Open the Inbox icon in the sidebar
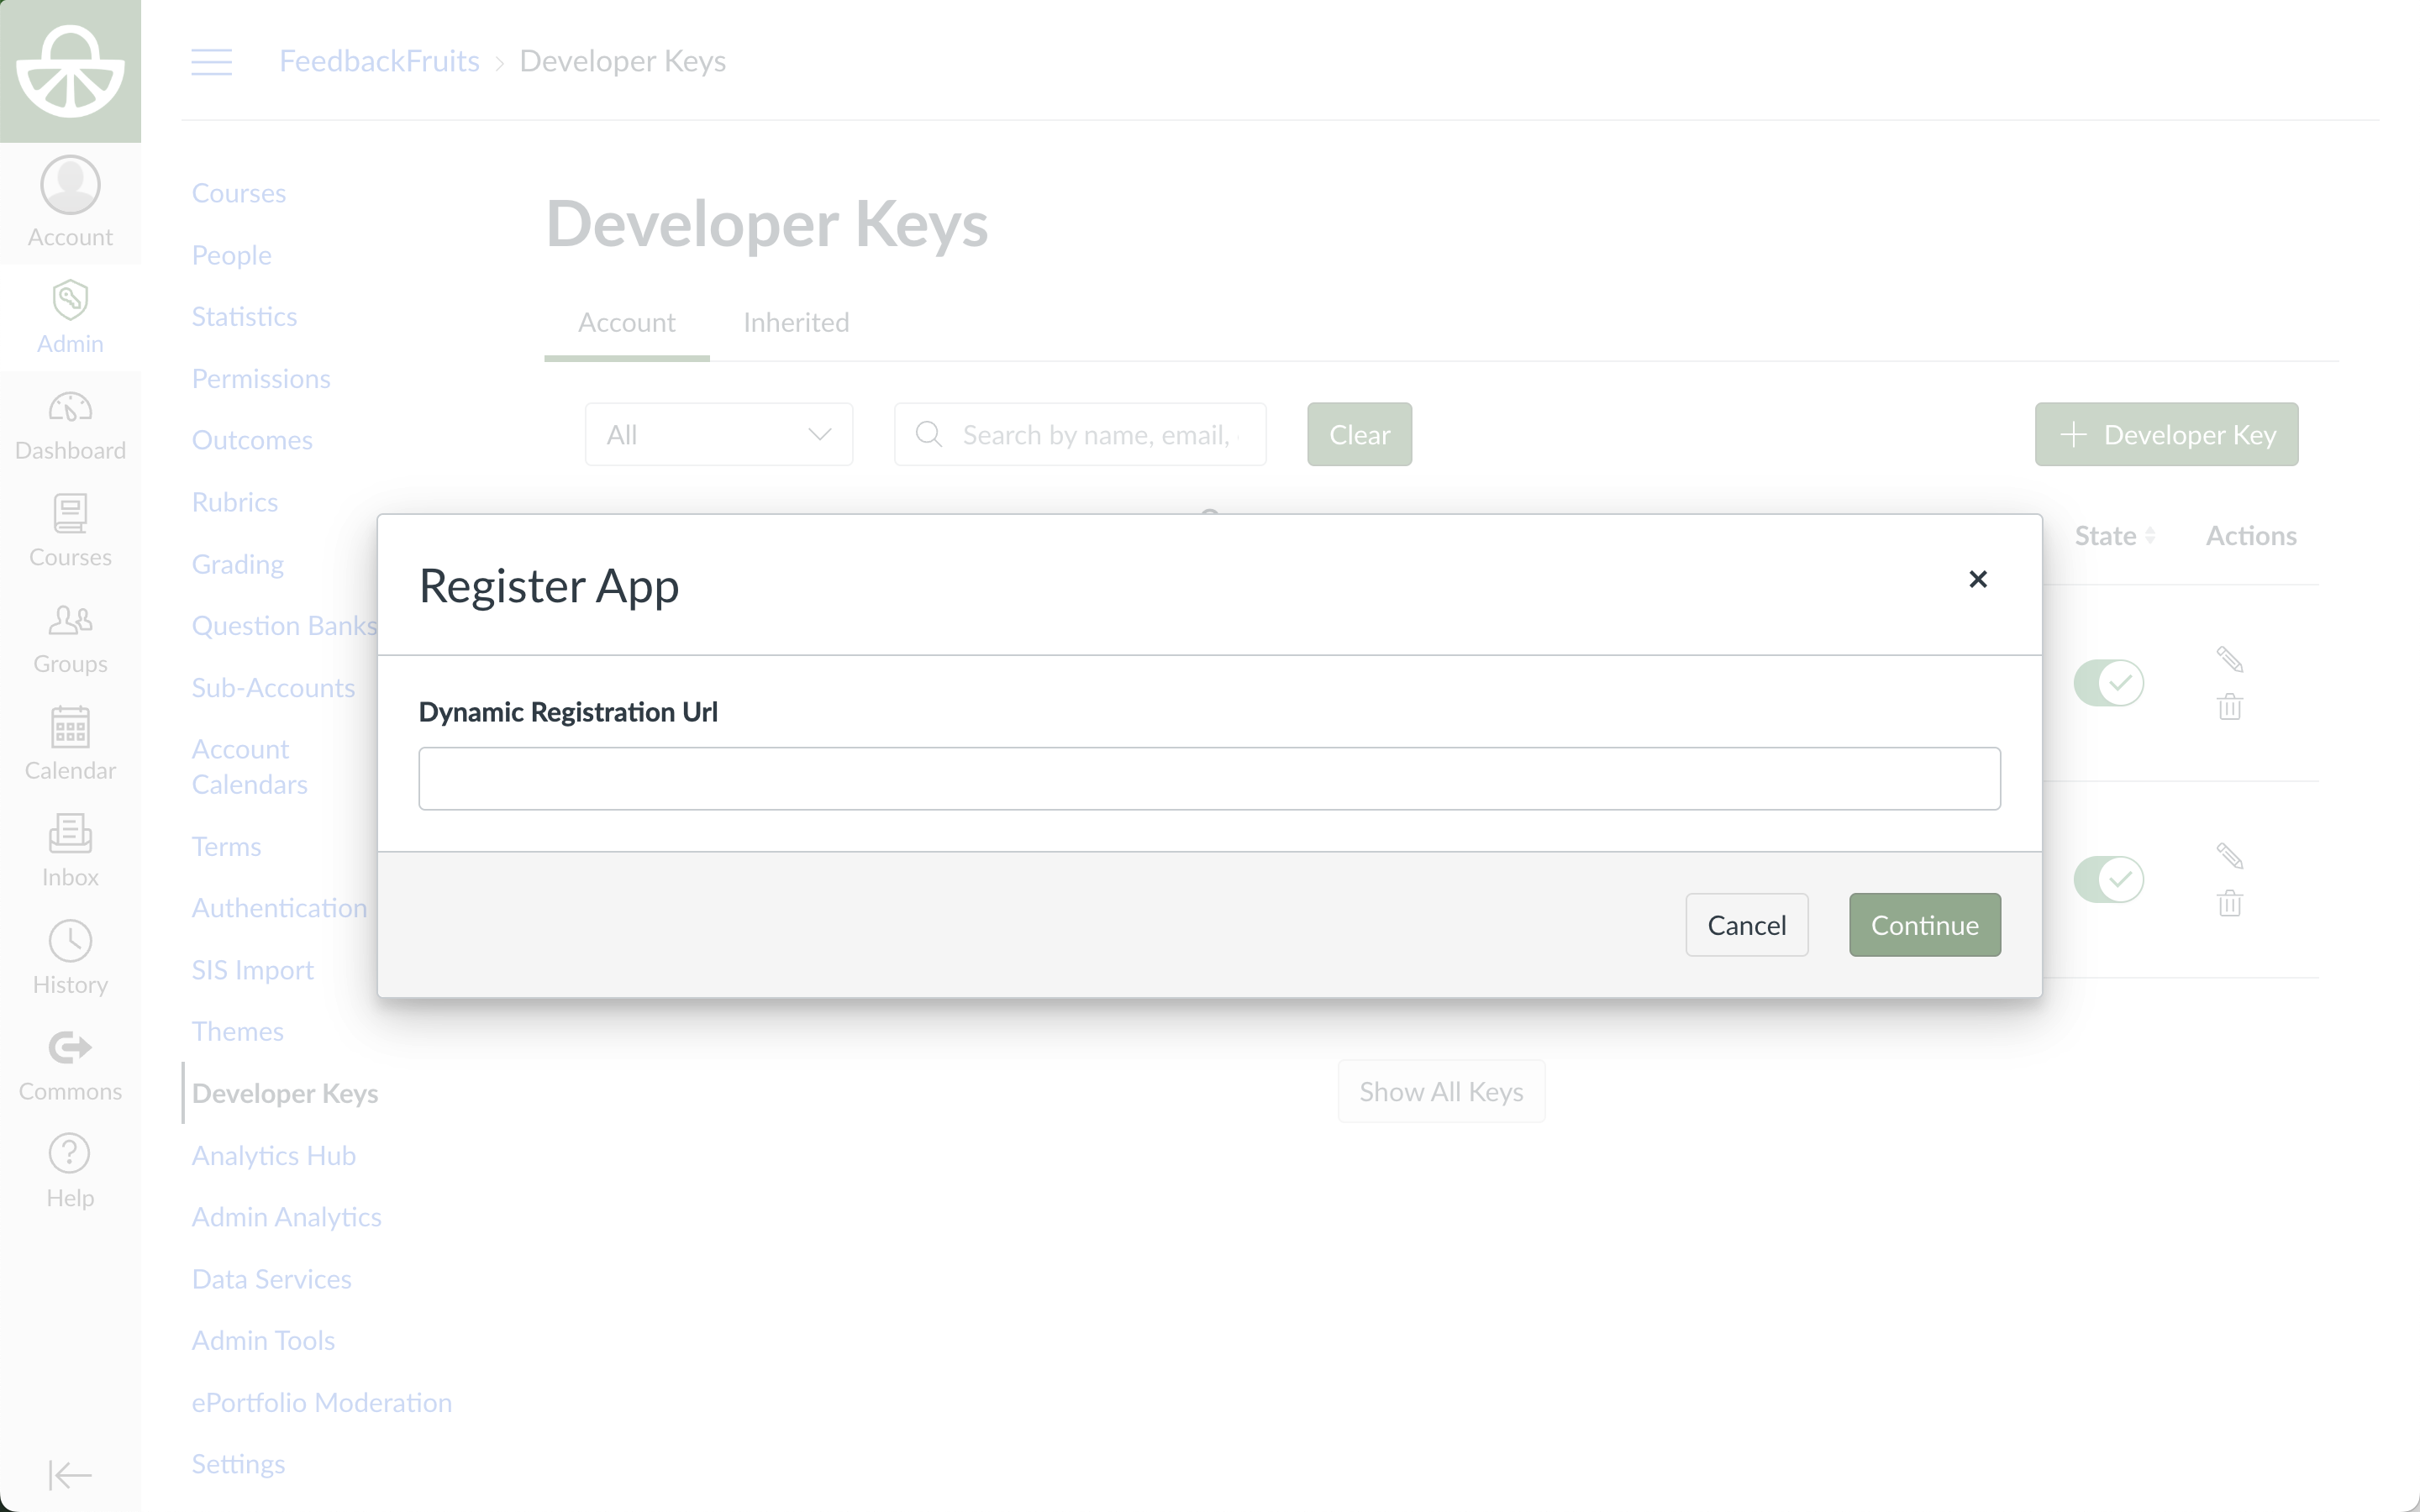The height and width of the screenshot is (1512, 2420). pyautogui.click(x=70, y=834)
